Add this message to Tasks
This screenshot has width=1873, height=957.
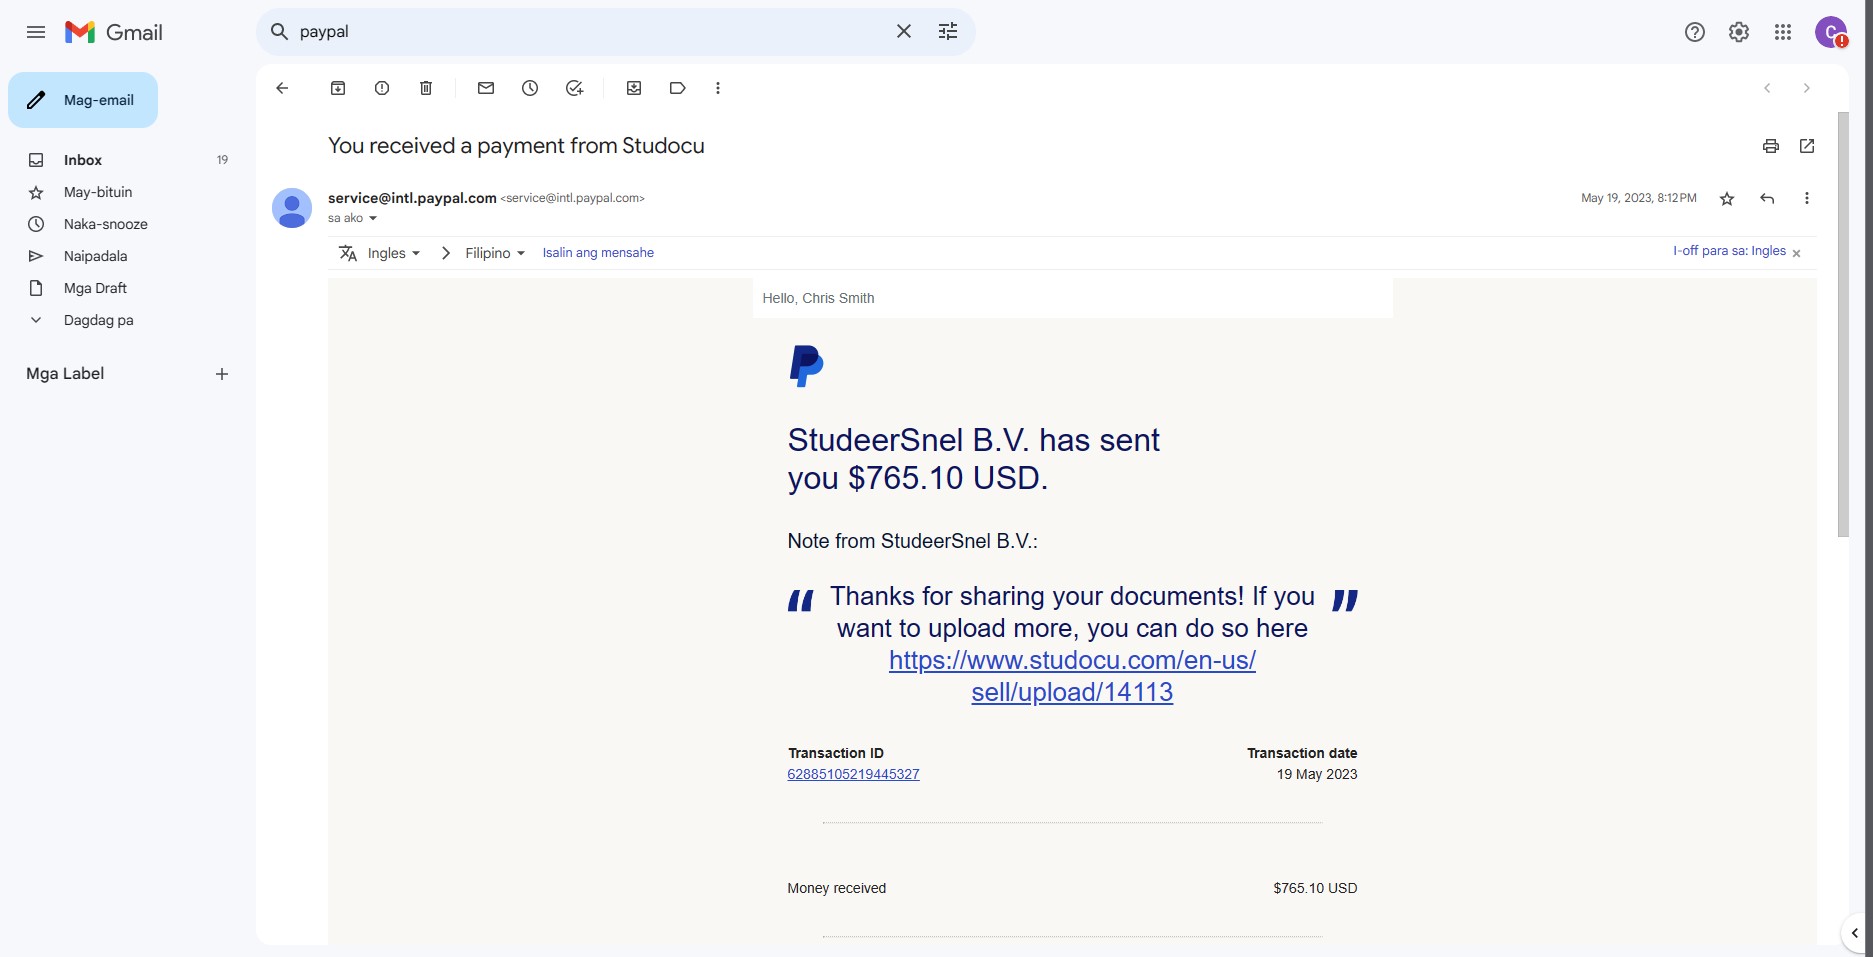pos(574,88)
